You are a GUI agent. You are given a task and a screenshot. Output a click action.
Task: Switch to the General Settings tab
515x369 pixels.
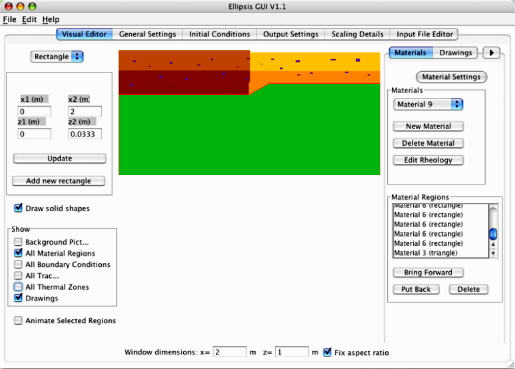point(147,34)
